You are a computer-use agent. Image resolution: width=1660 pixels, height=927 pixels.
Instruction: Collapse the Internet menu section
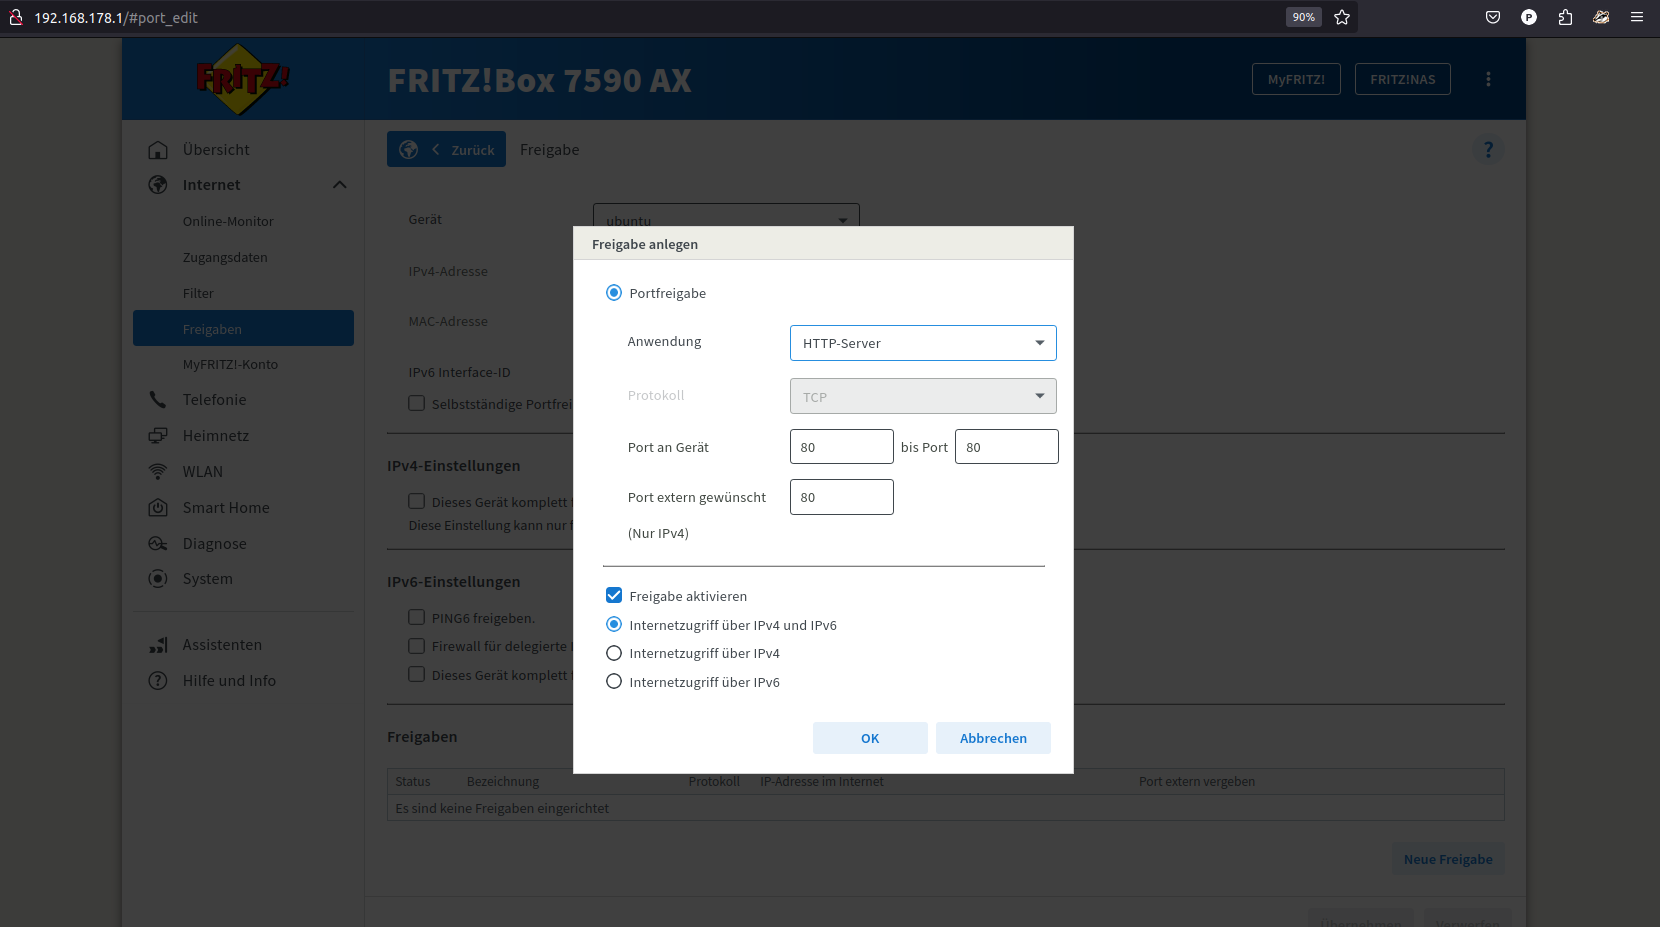tap(340, 185)
